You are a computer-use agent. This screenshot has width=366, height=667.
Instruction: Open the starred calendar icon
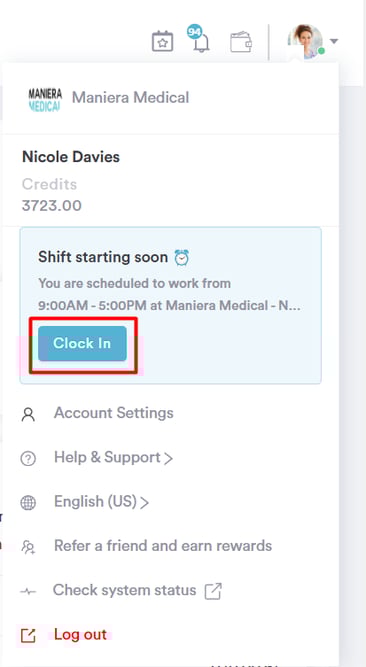(163, 42)
